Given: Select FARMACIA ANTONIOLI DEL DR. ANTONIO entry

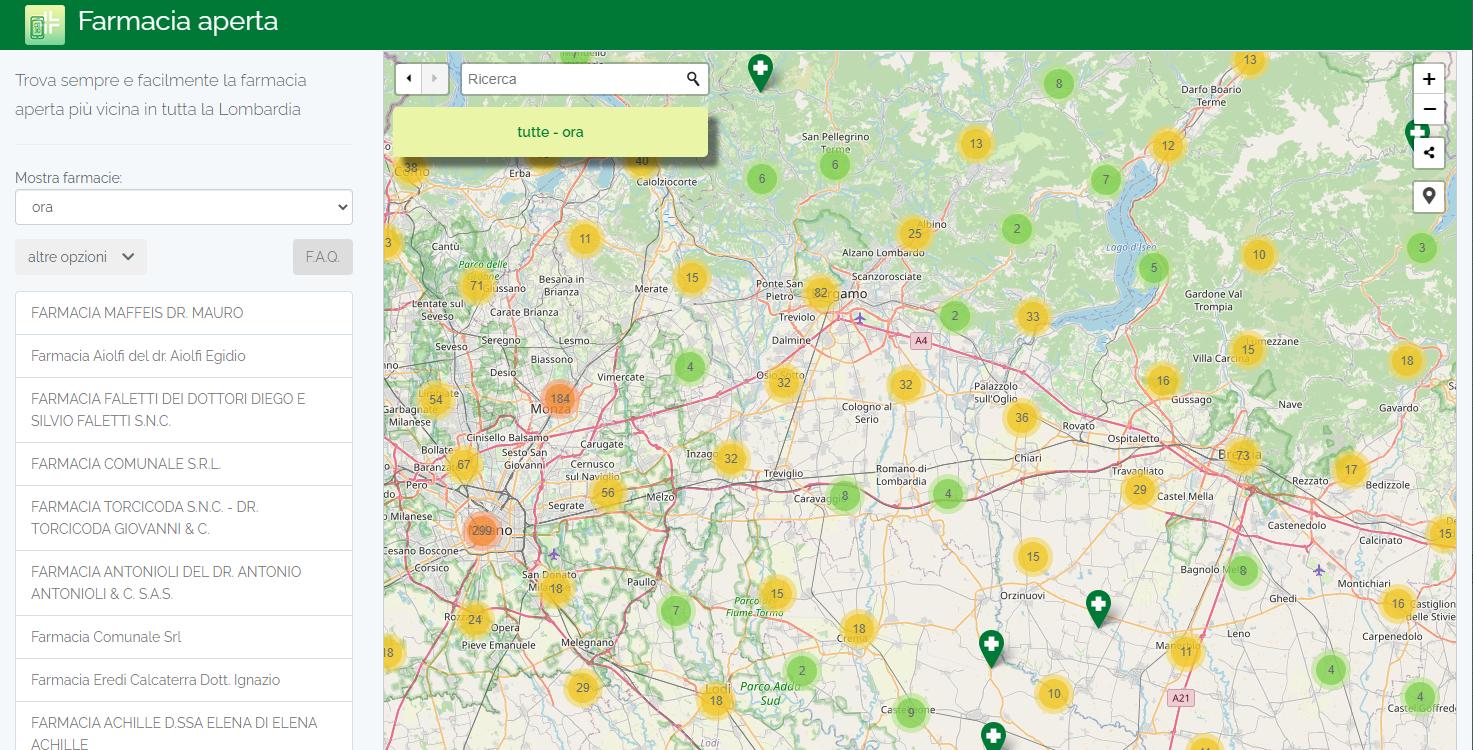Looking at the screenshot, I should coord(184,583).
